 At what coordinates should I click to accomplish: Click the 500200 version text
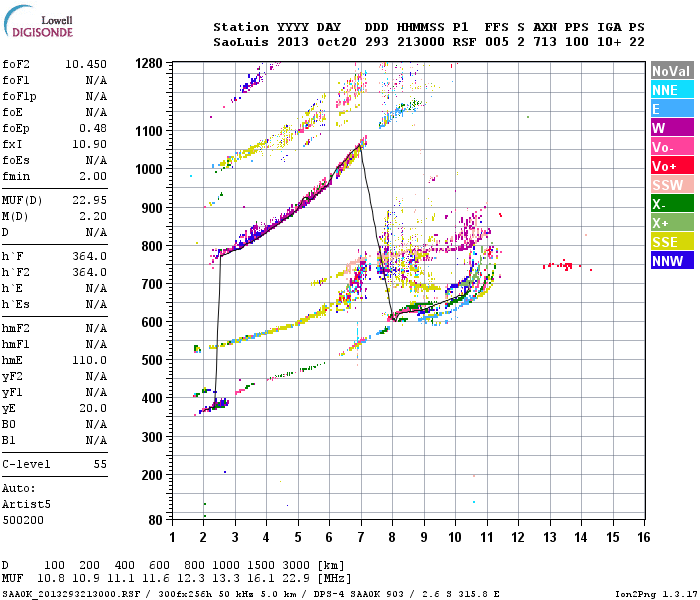23,520
